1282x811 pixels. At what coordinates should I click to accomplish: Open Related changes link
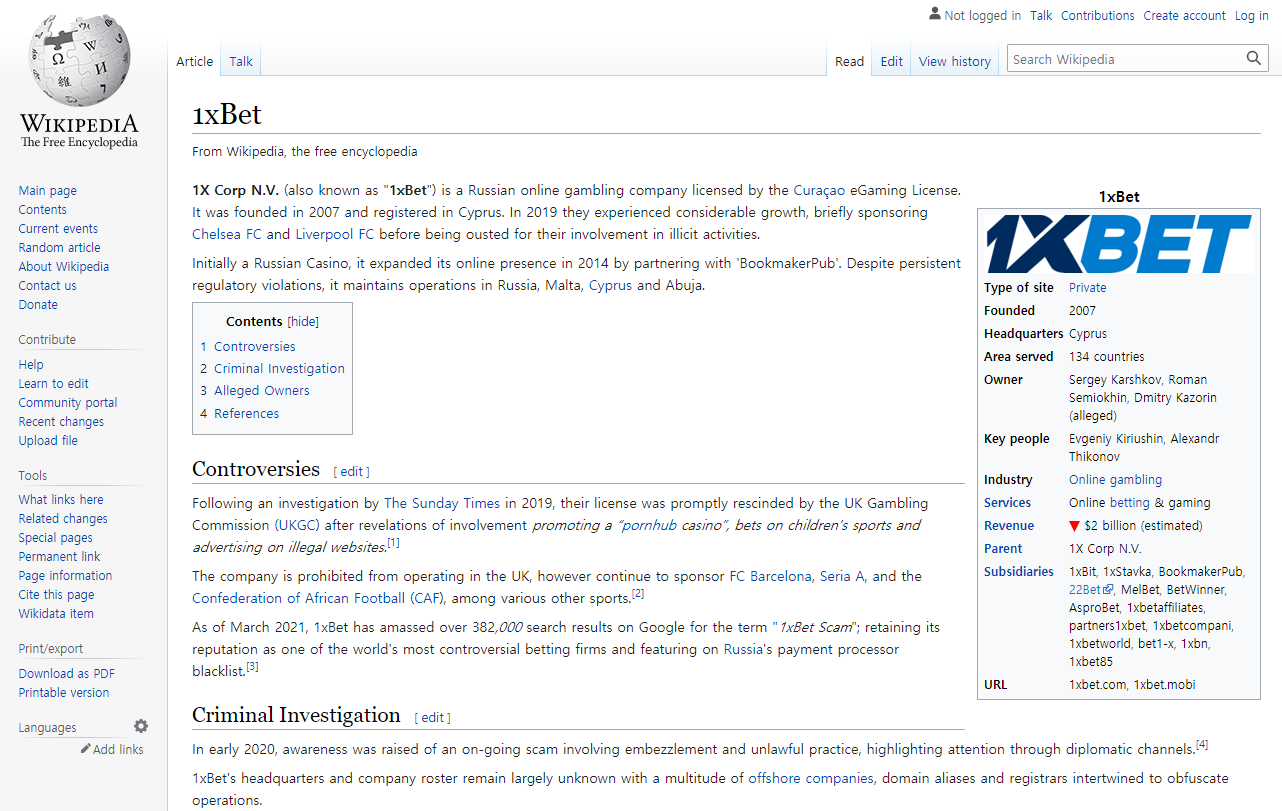pyautogui.click(x=63, y=519)
